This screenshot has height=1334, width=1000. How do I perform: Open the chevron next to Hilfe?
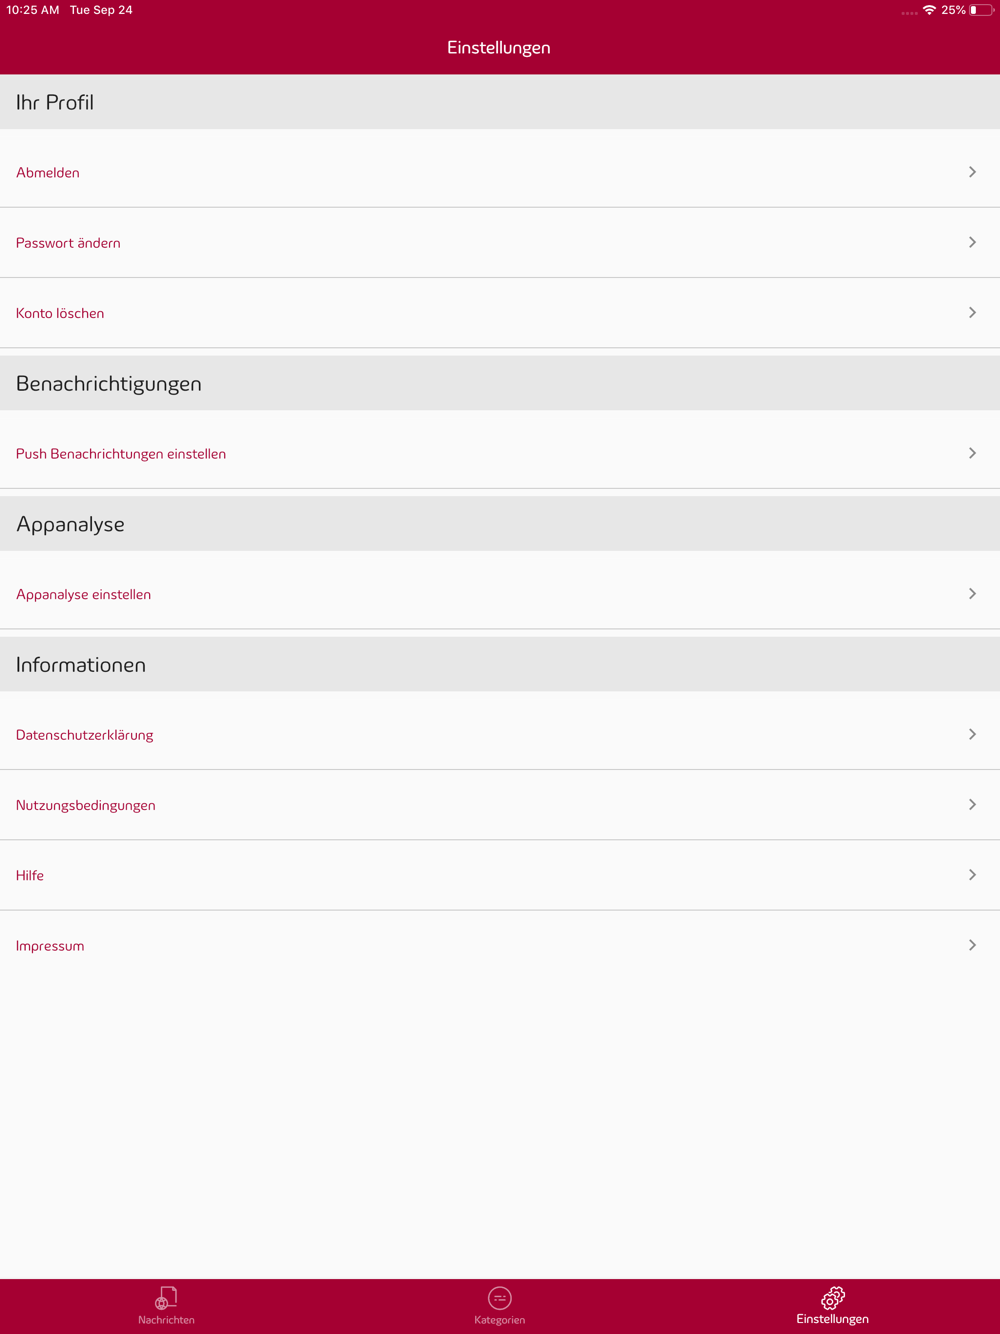coord(972,875)
